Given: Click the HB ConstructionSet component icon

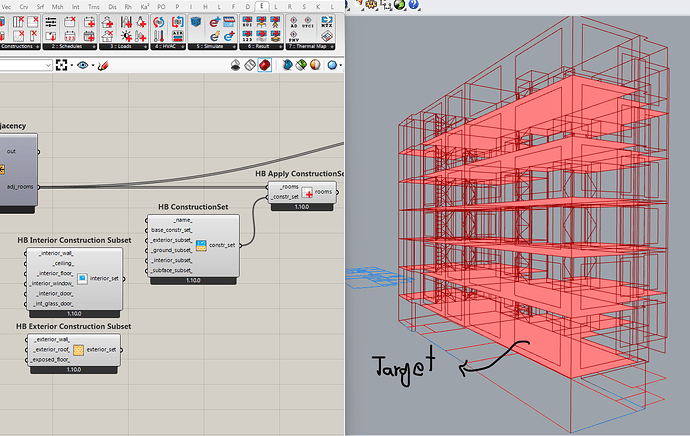Looking at the screenshot, I should pyautogui.click(x=201, y=245).
